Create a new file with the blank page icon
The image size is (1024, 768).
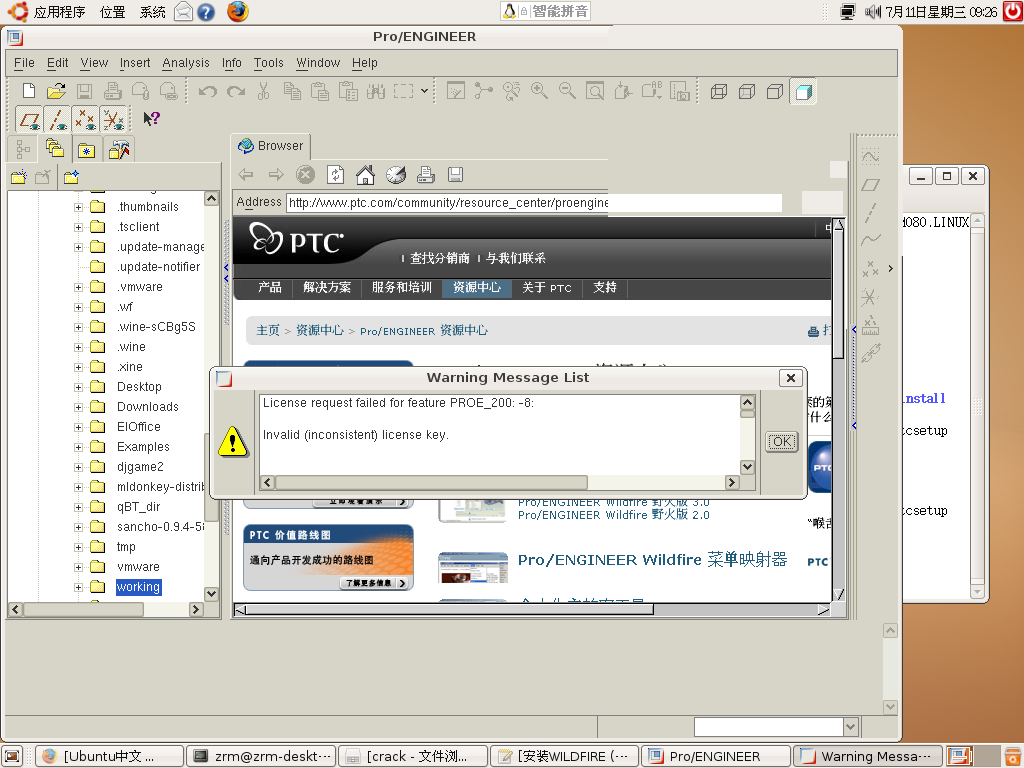[29, 91]
